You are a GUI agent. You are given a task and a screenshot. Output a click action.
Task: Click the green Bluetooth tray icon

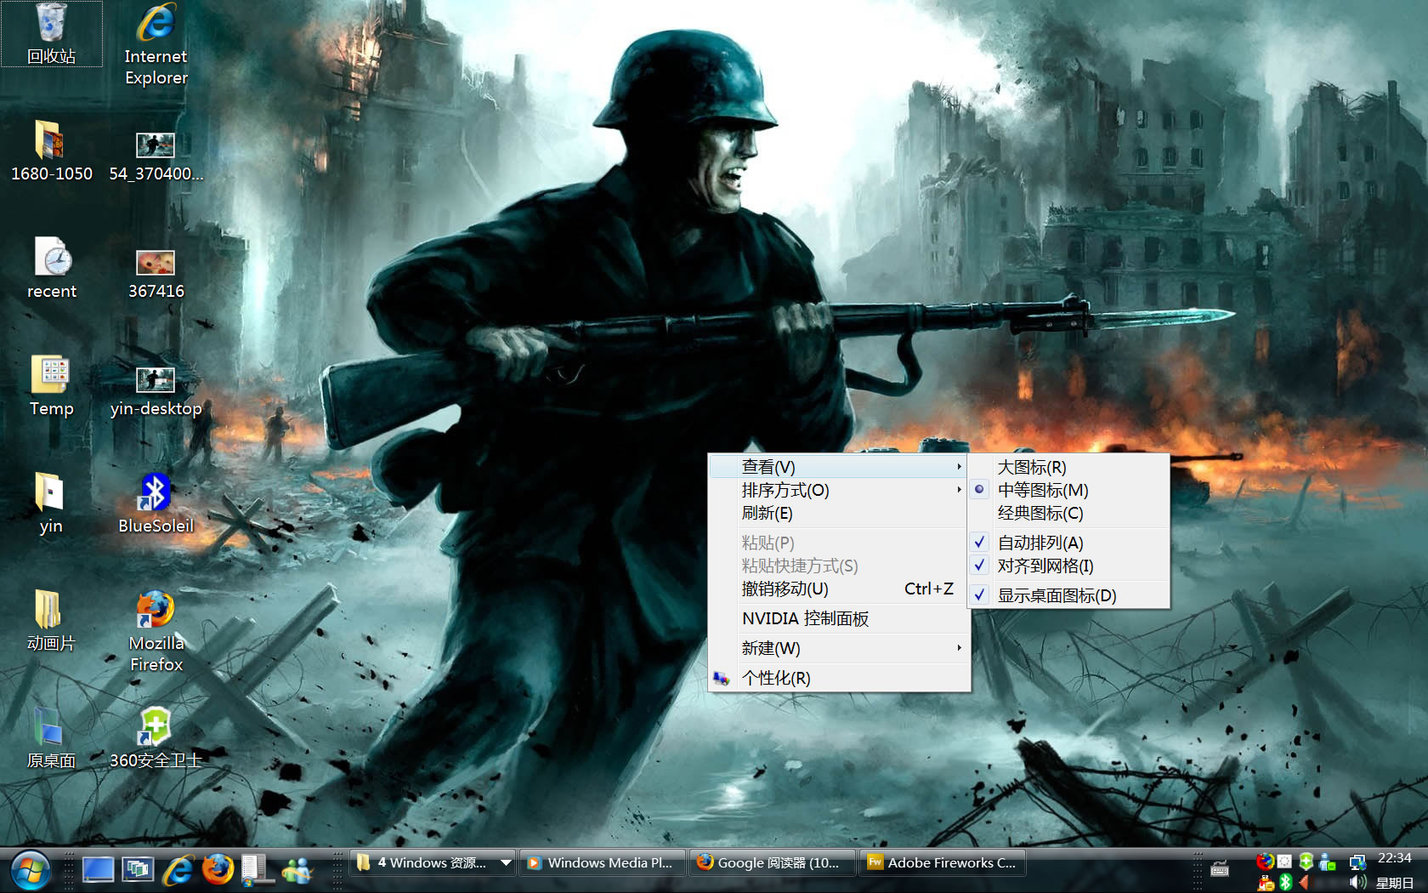pos(1286,882)
